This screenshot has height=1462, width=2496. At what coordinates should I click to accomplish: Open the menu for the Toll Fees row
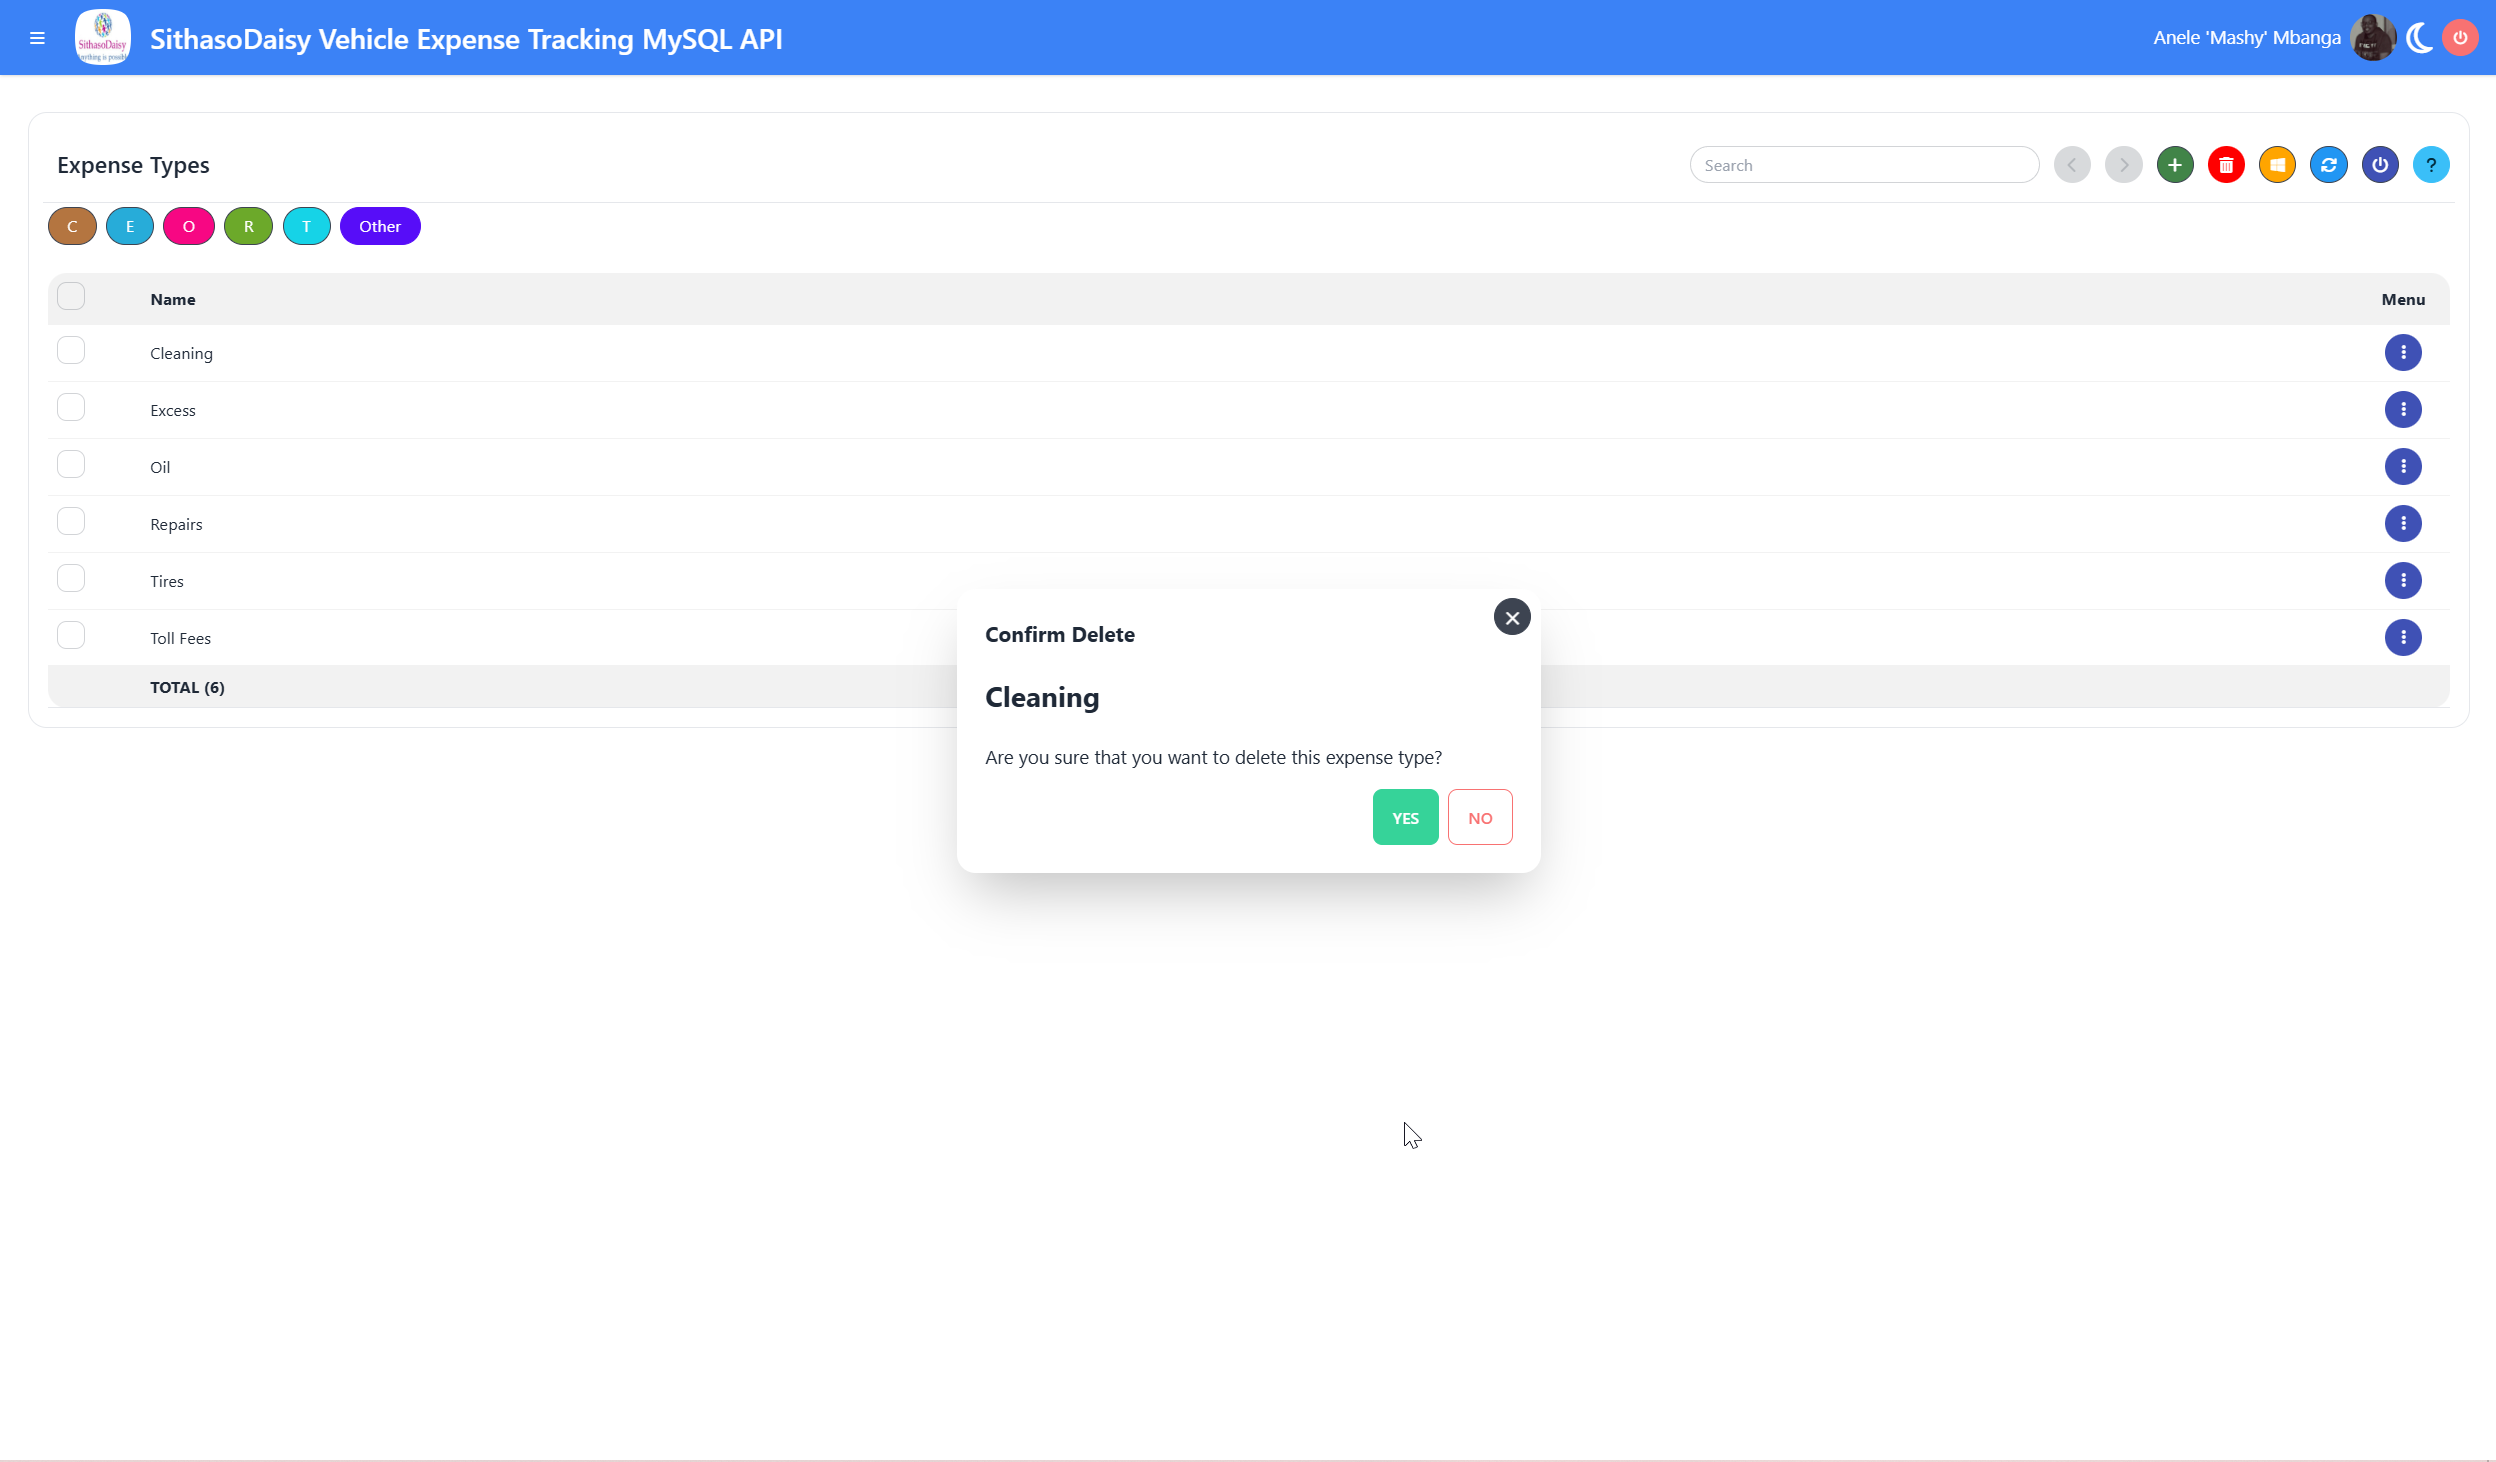[2403, 637]
